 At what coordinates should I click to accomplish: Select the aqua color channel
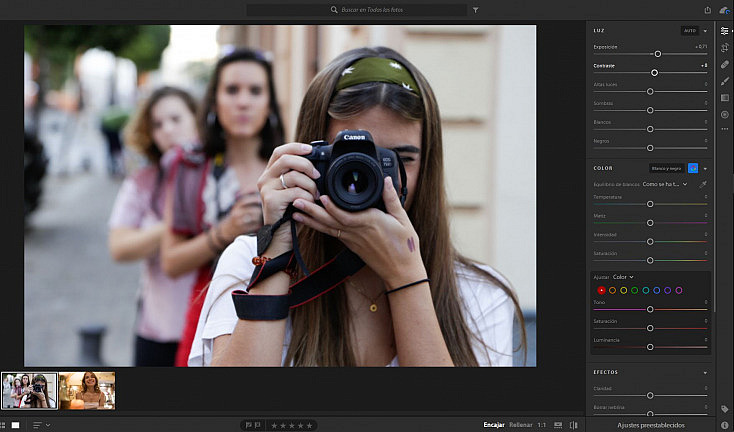[x=646, y=290]
